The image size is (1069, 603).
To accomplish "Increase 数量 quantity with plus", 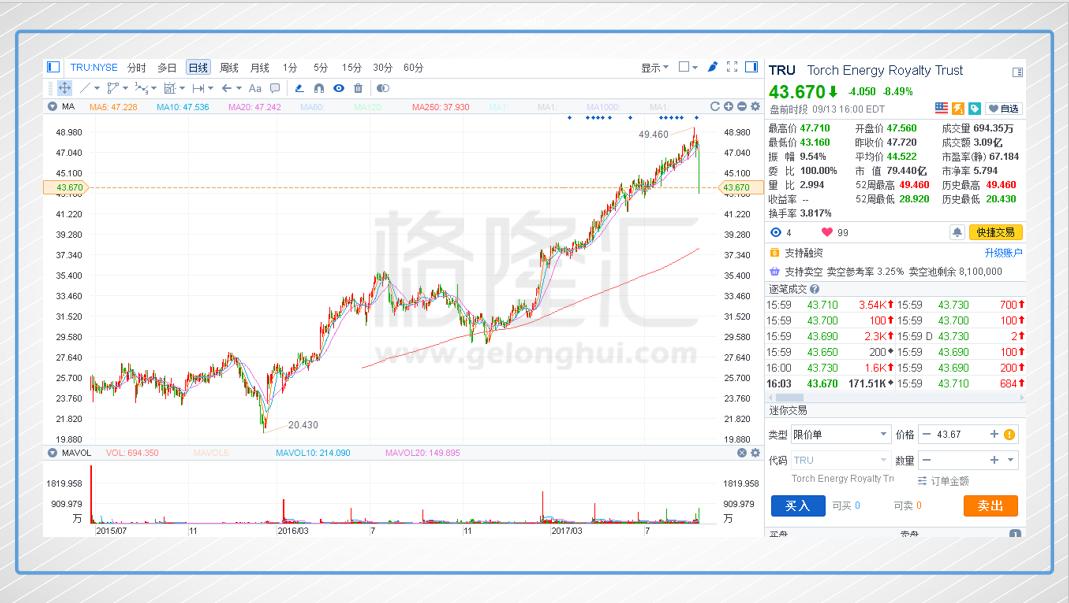I will coord(994,460).
